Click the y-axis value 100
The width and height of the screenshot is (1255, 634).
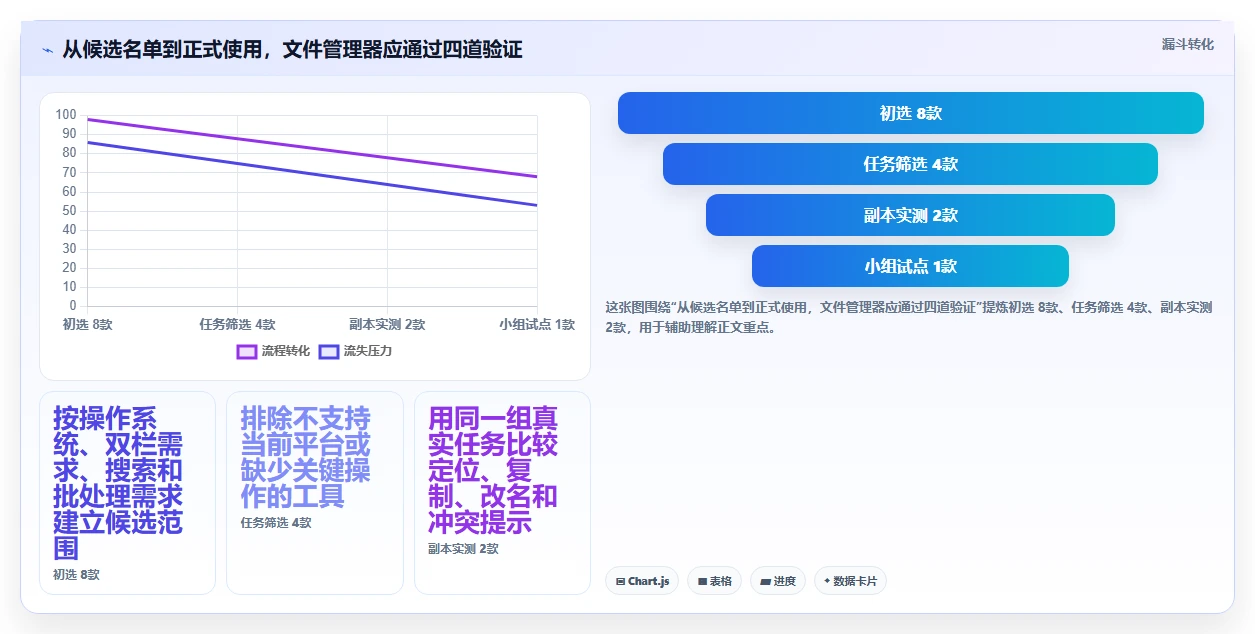click(x=66, y=115)
